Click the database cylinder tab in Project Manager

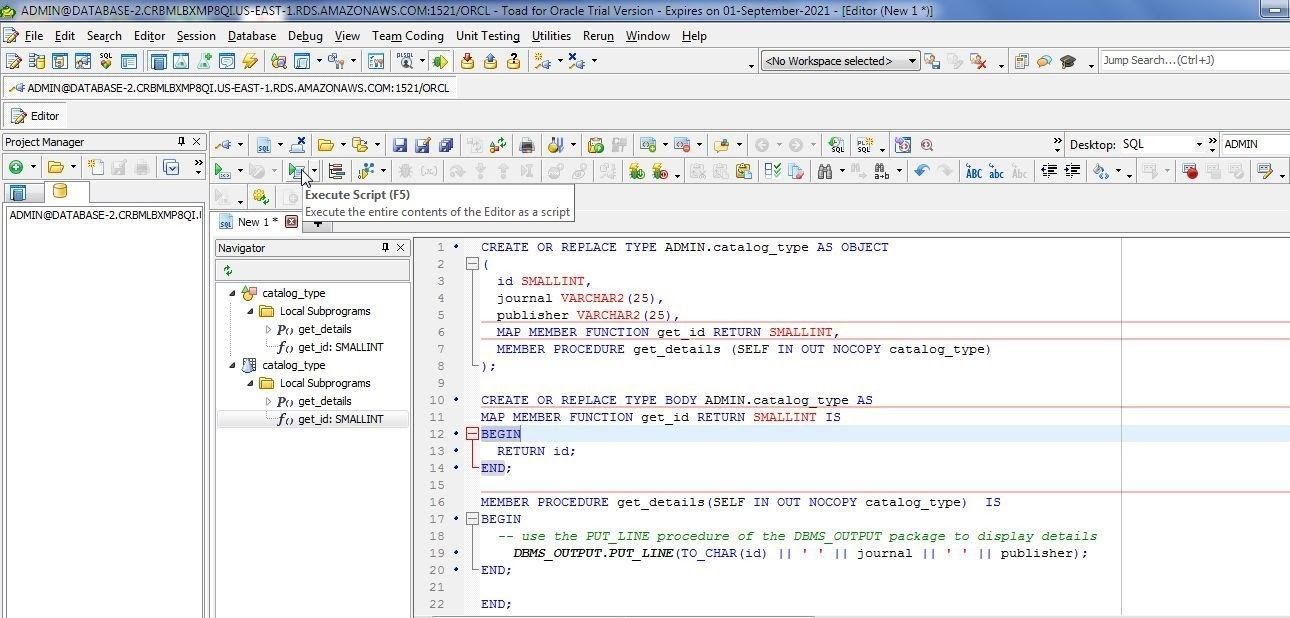59,191
